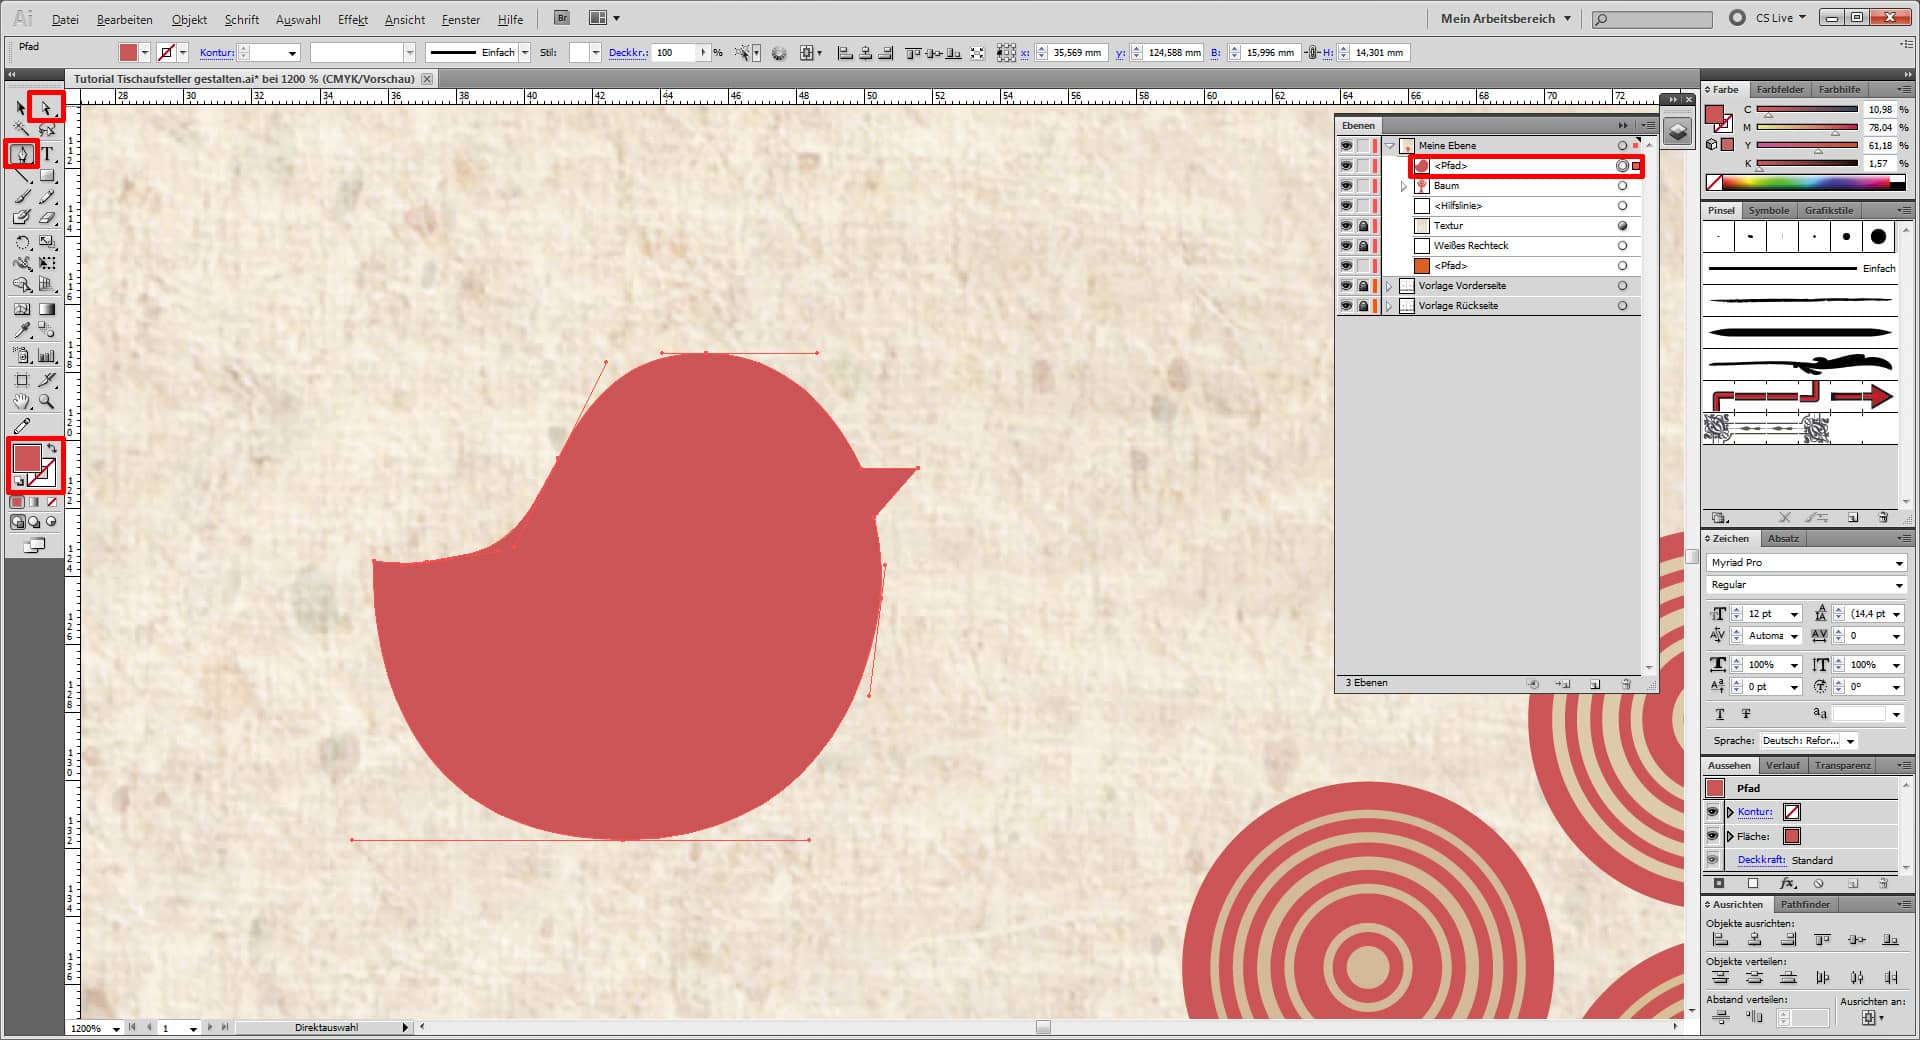Hide the Baum sublayer

[x=1346, y=186]
